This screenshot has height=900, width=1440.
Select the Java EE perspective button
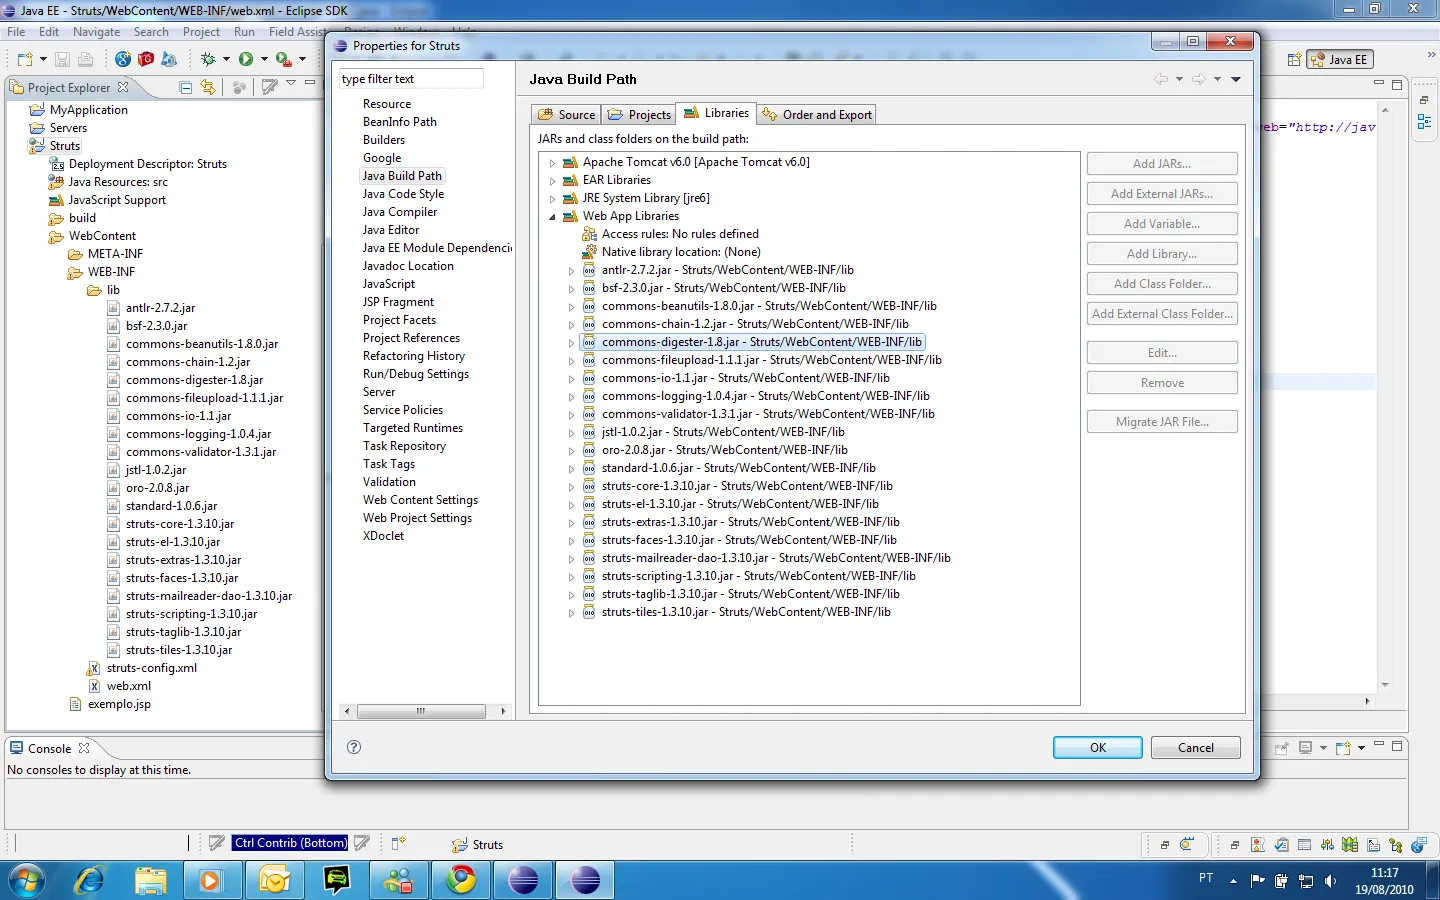click(x=1340, y=60)
